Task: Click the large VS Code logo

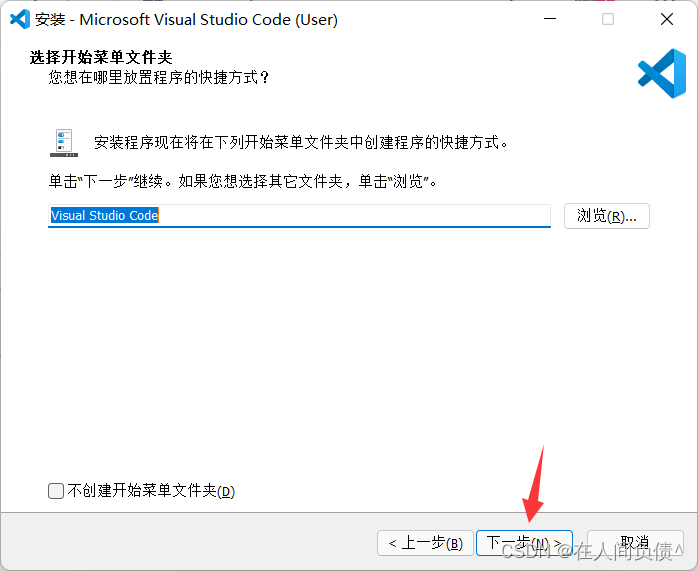Action: tap(662, 73)
